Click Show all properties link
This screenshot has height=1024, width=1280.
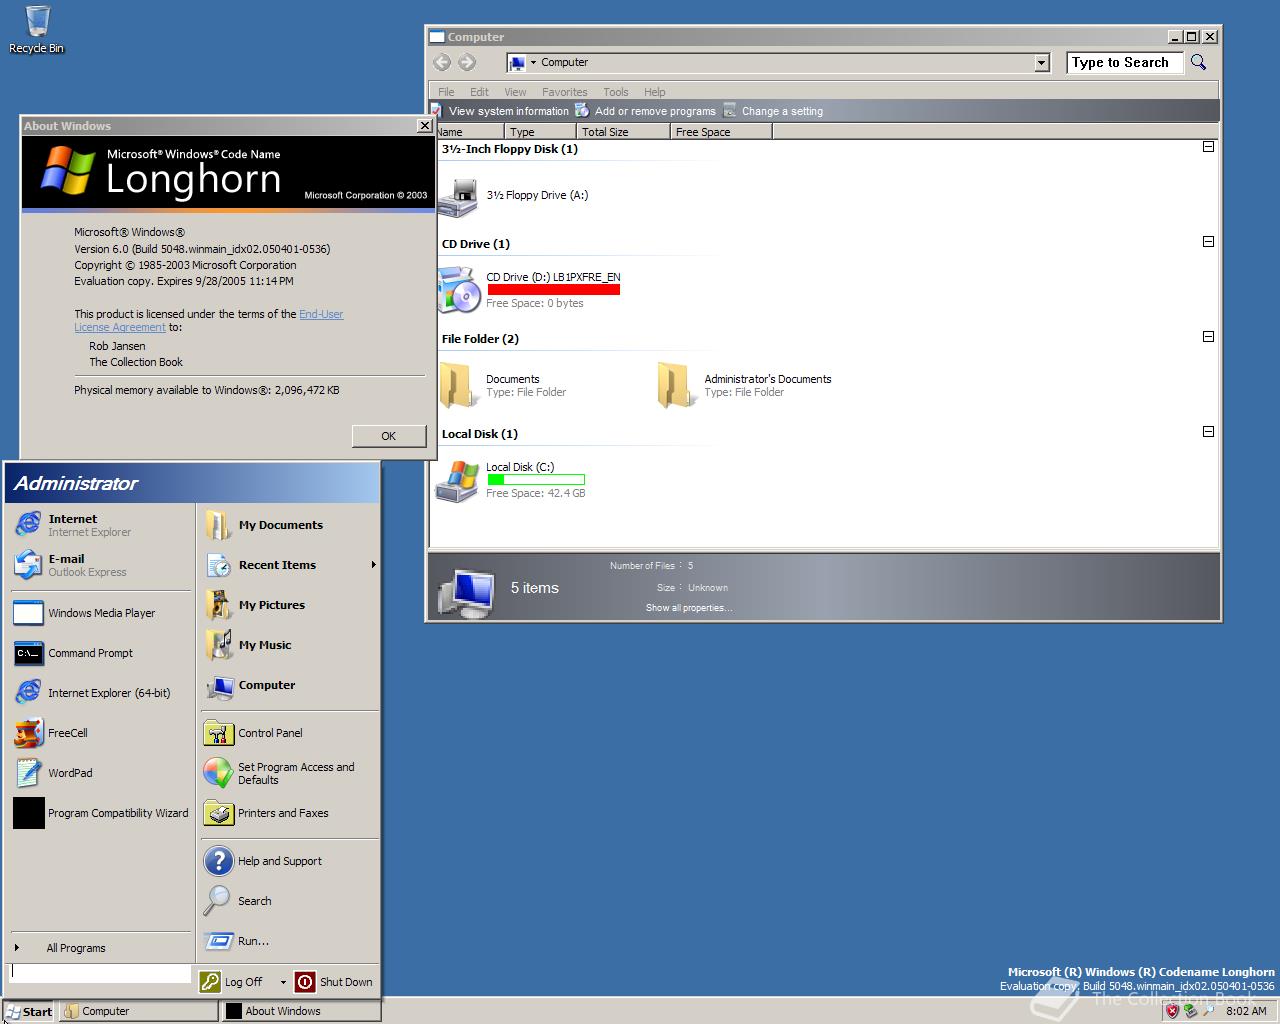[x=689, y=608]
